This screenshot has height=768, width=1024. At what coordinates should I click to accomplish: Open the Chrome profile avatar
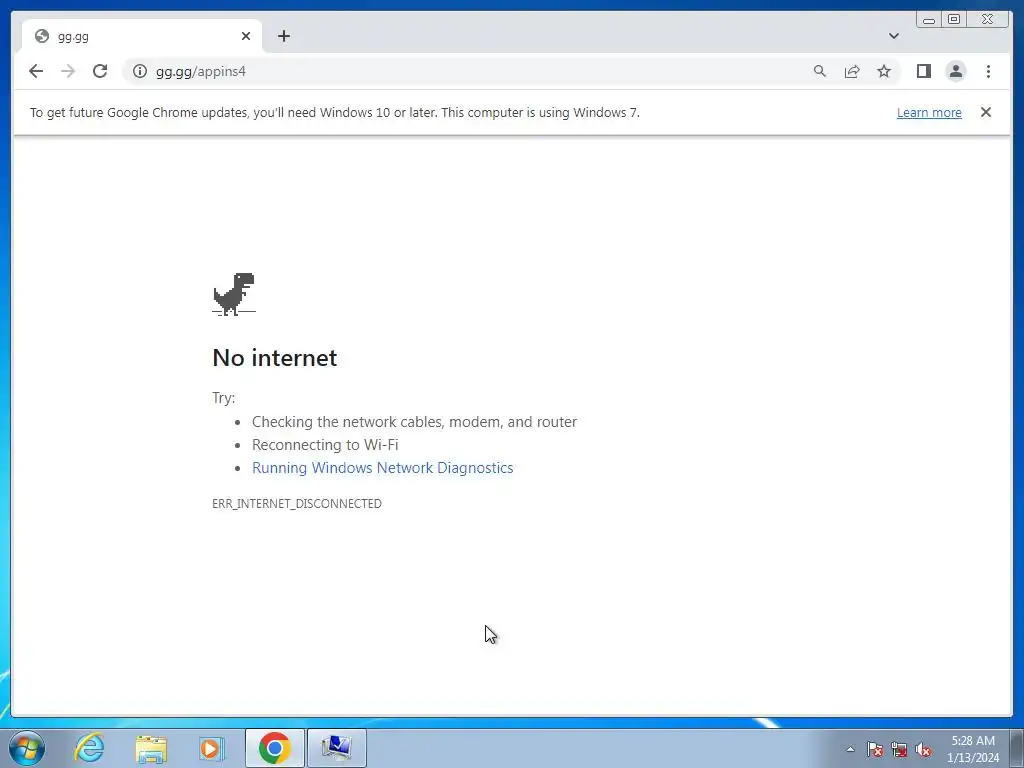[955, 71]
